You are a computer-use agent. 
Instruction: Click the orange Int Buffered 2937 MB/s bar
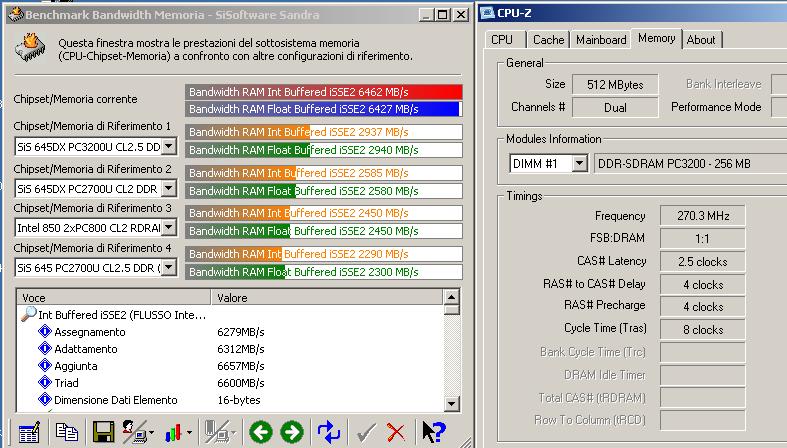click(x=324, y=132)
